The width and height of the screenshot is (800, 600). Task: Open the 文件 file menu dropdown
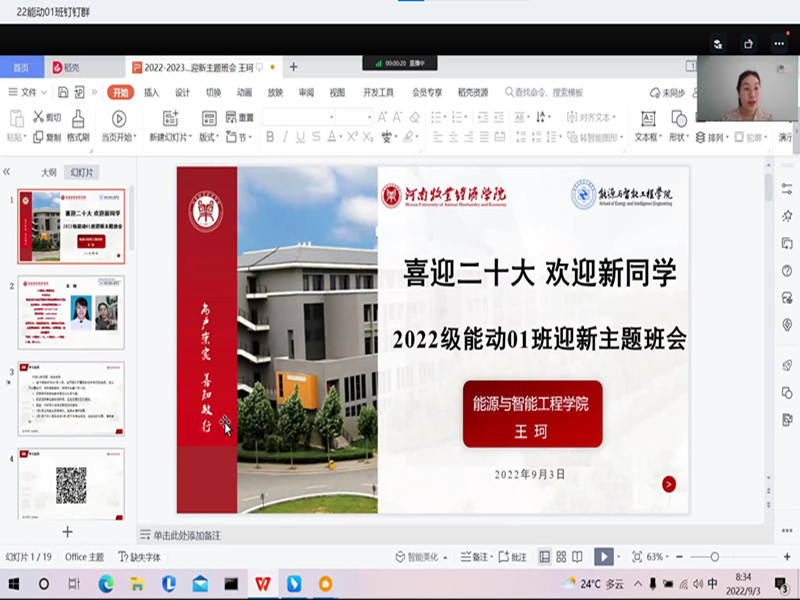(28, 92)
